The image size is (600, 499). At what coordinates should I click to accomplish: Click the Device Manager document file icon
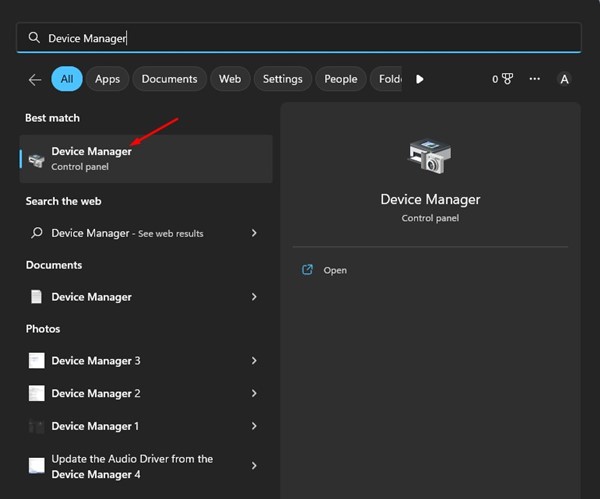[x=37, y=297]
